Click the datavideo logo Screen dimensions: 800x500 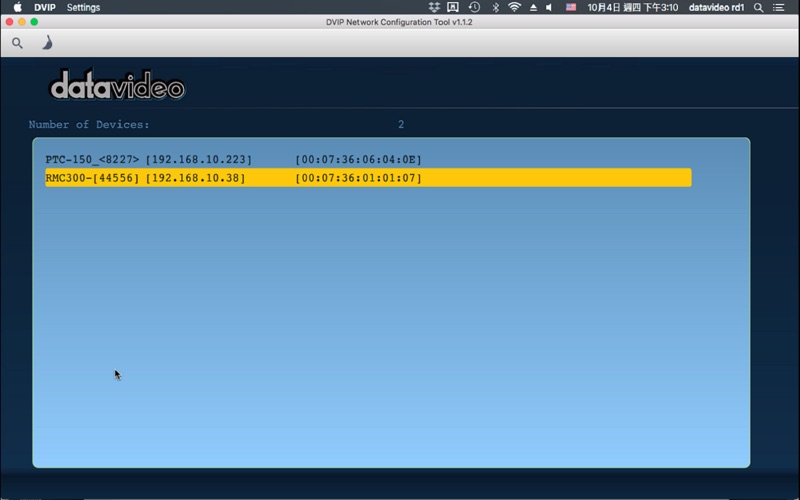tap(117, 85)
